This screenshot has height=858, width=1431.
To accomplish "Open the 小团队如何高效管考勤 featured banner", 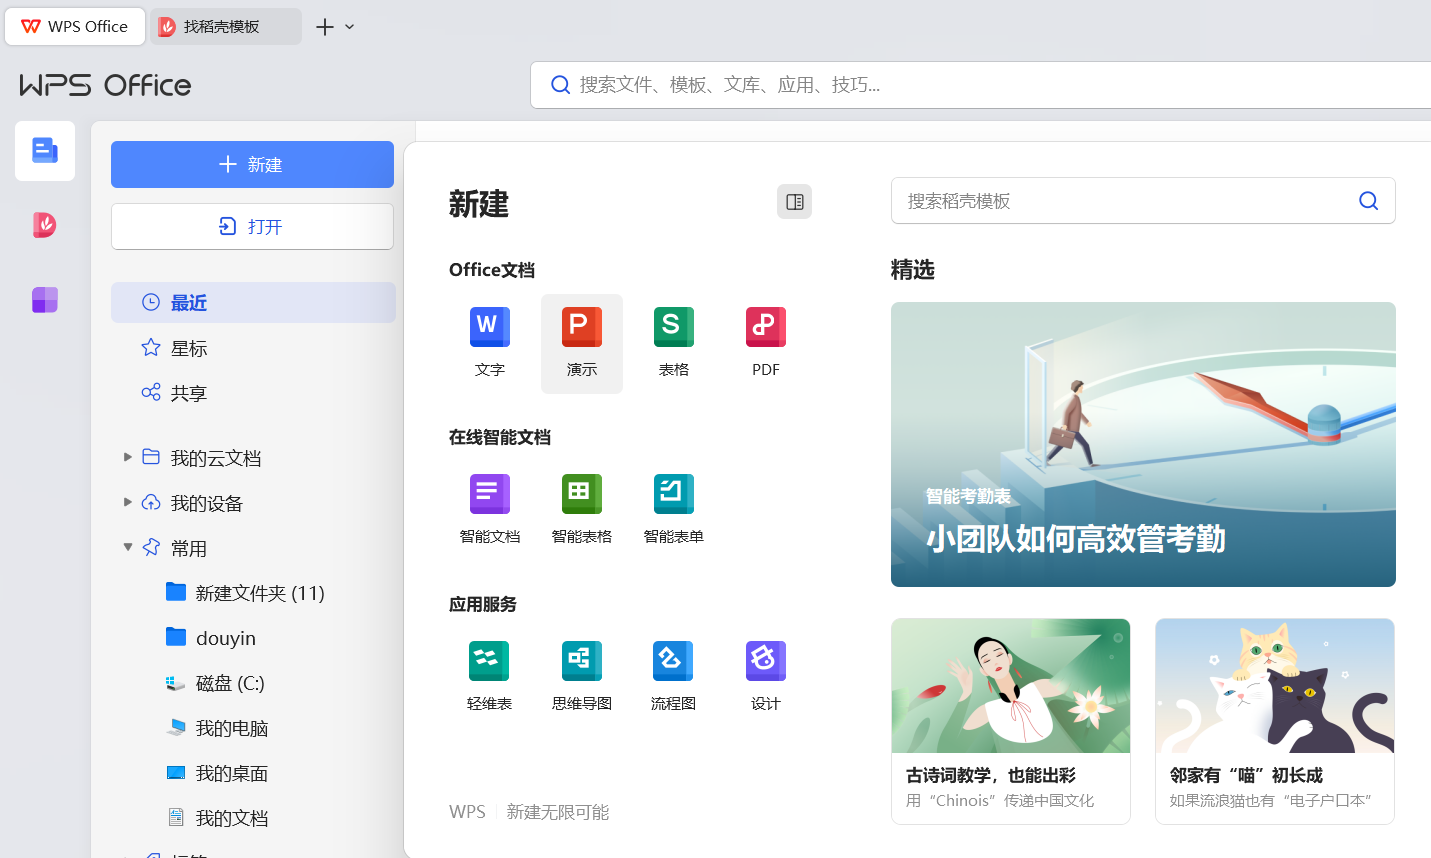I will pyautogui.click(x=1143, y=444).
